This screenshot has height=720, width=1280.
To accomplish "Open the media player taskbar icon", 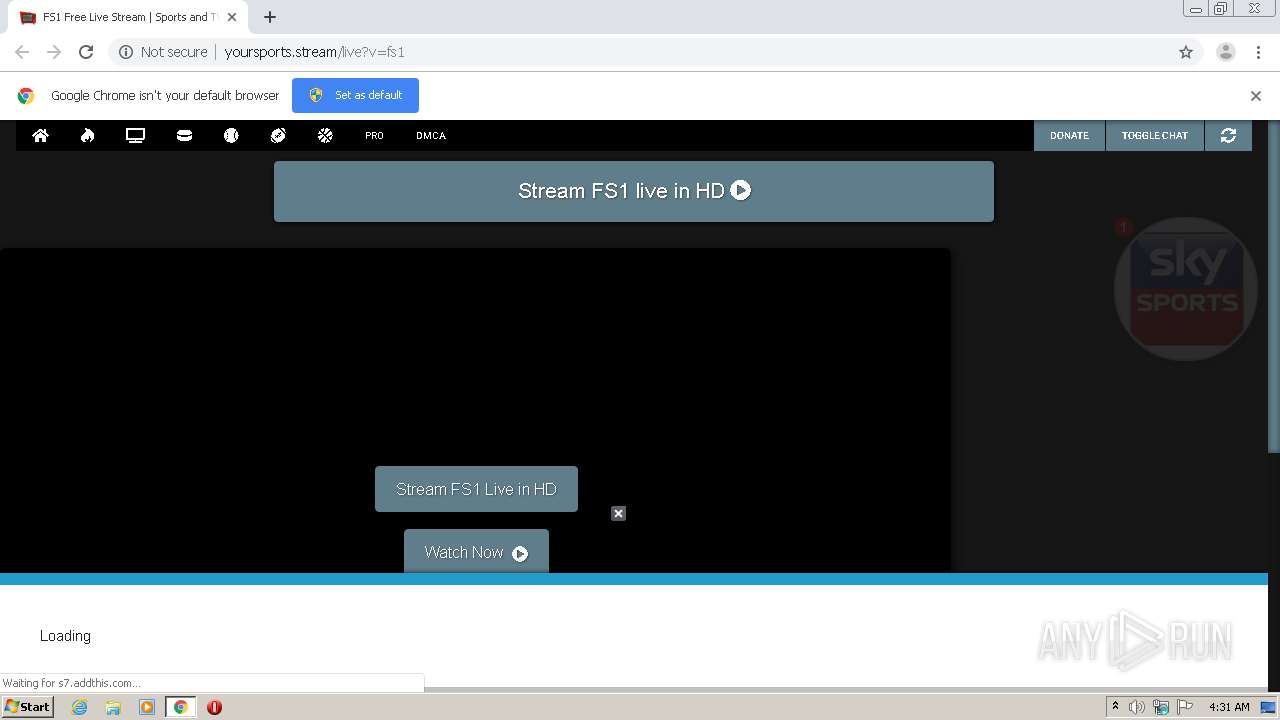I will (x=147, y=707).
